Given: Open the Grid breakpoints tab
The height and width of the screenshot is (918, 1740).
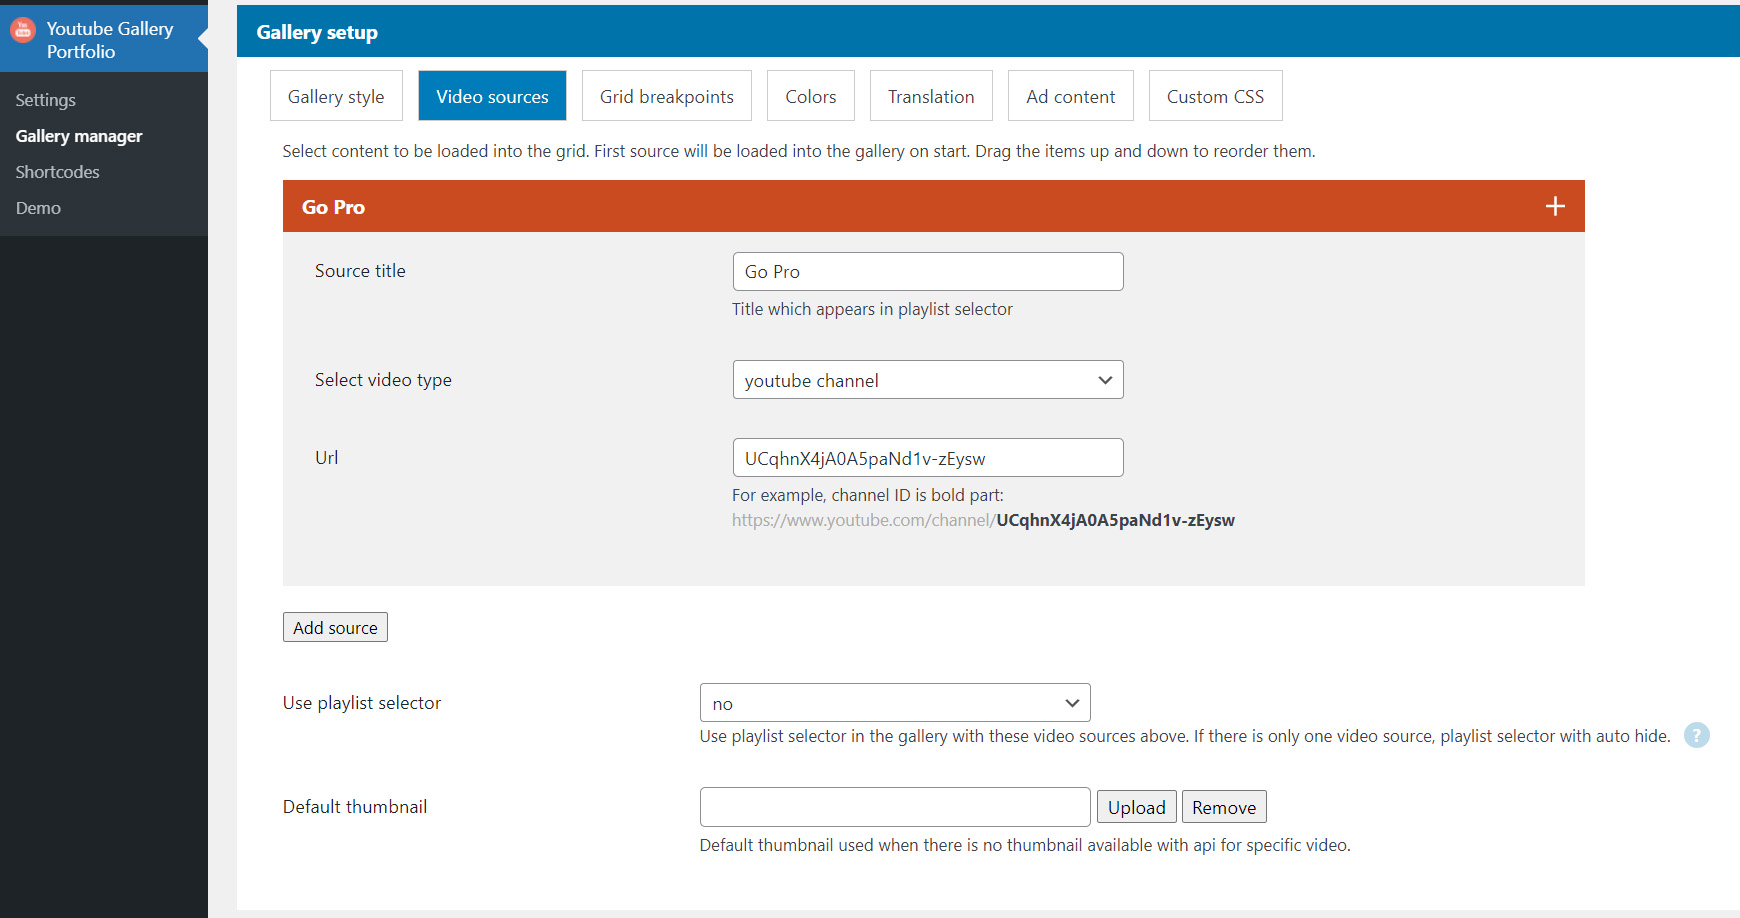Looking at the screenshot, I should click(x=666, y=96).
